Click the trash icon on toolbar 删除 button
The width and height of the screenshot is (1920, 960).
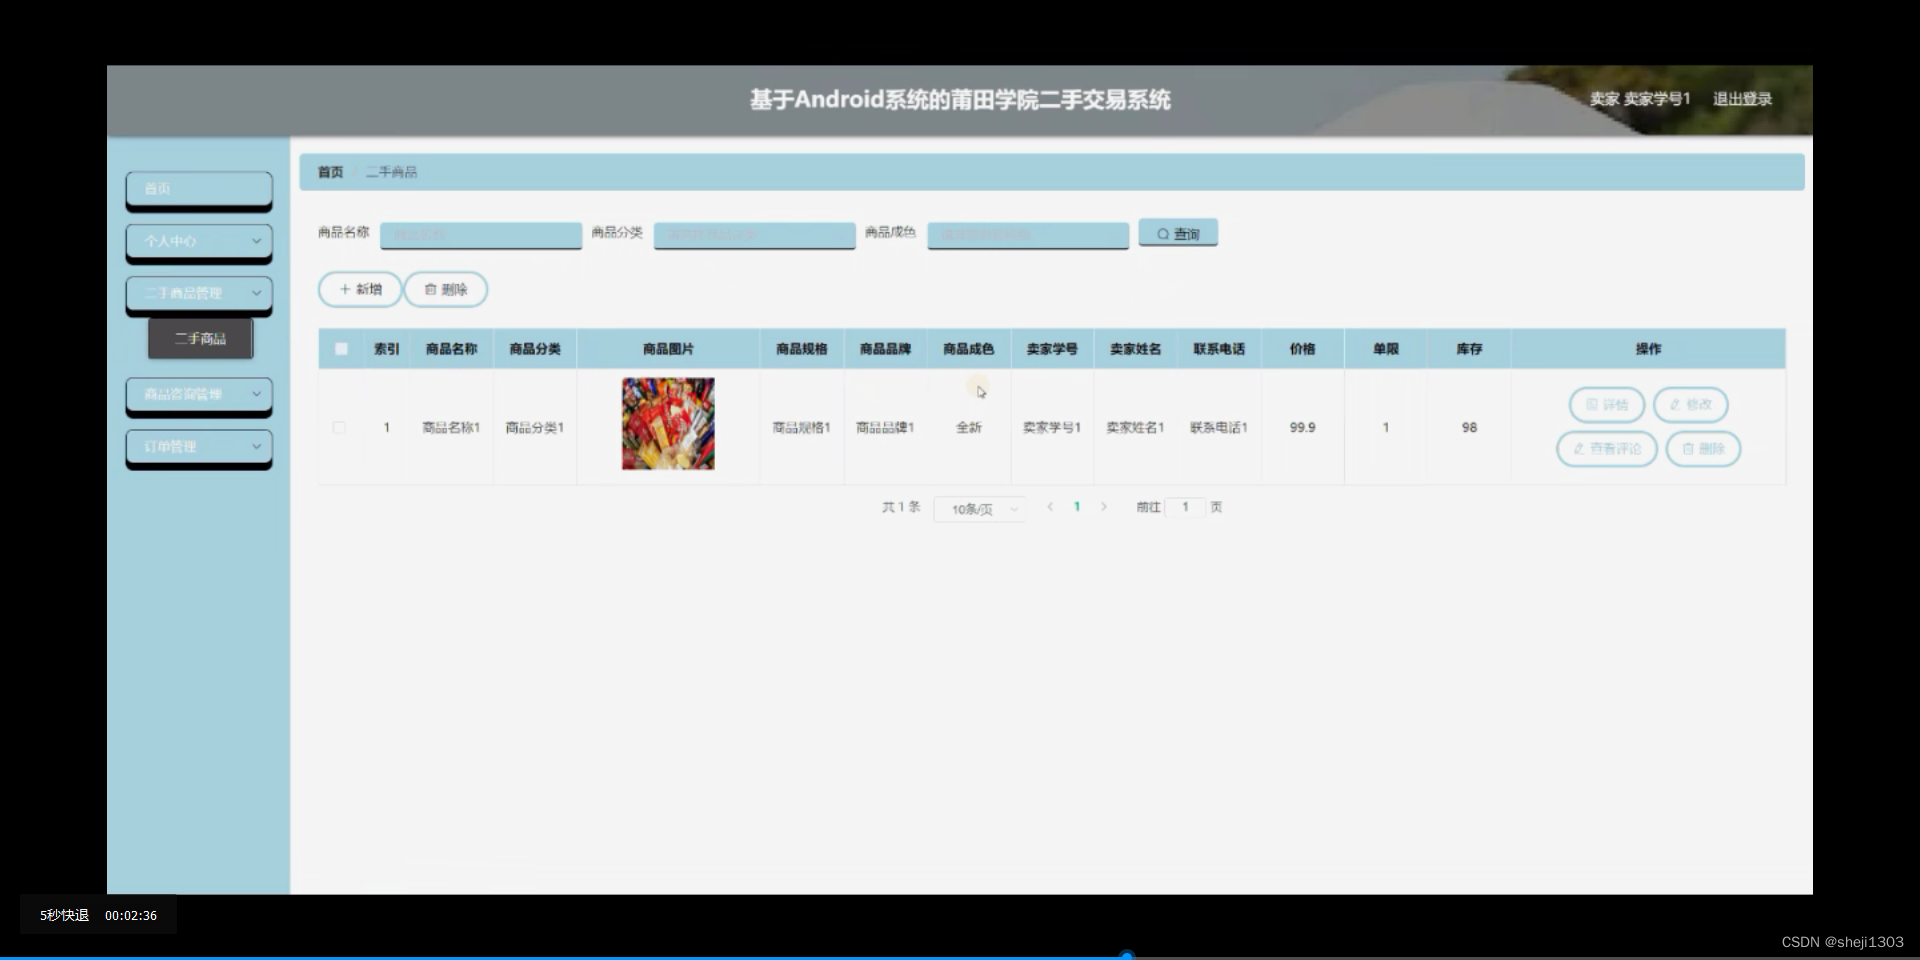(430, 289)
